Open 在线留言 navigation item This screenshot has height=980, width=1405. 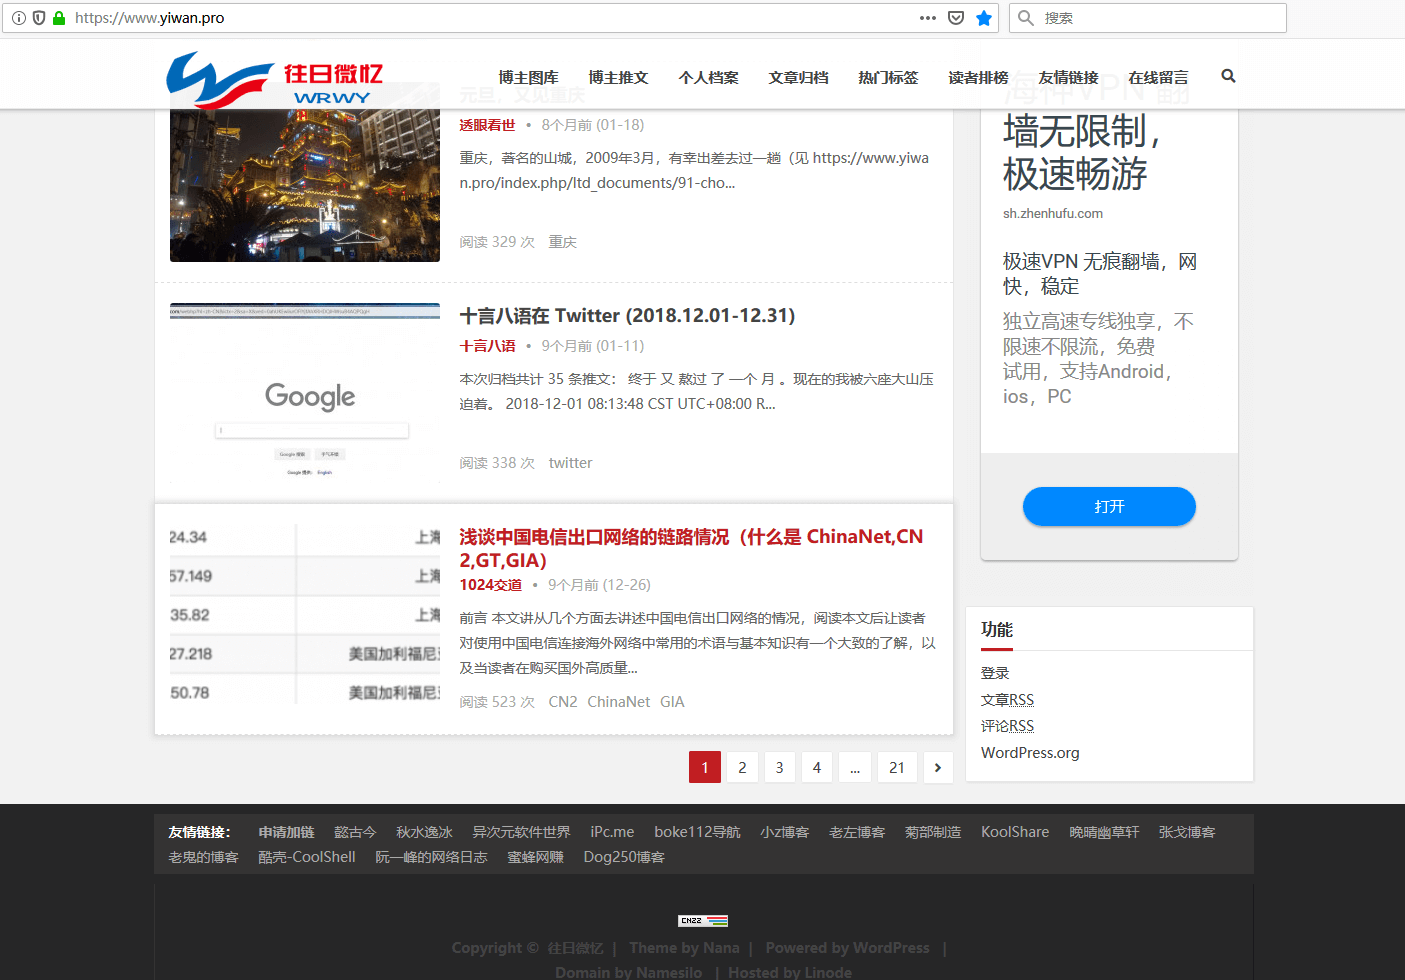coord(1158,78)
